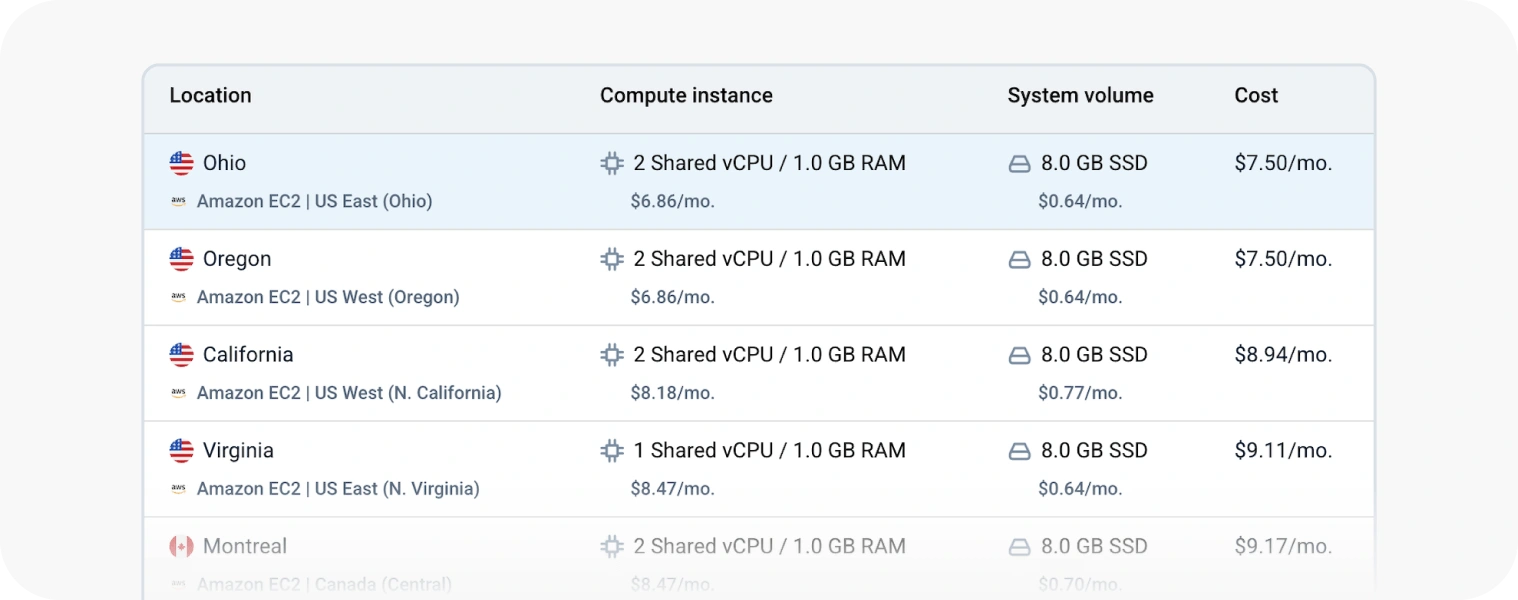Click 'Amazon EC2 | US East (N. Virginia)' text
The height and width of the screenshot is (600, 1518).
pos(338,489)
